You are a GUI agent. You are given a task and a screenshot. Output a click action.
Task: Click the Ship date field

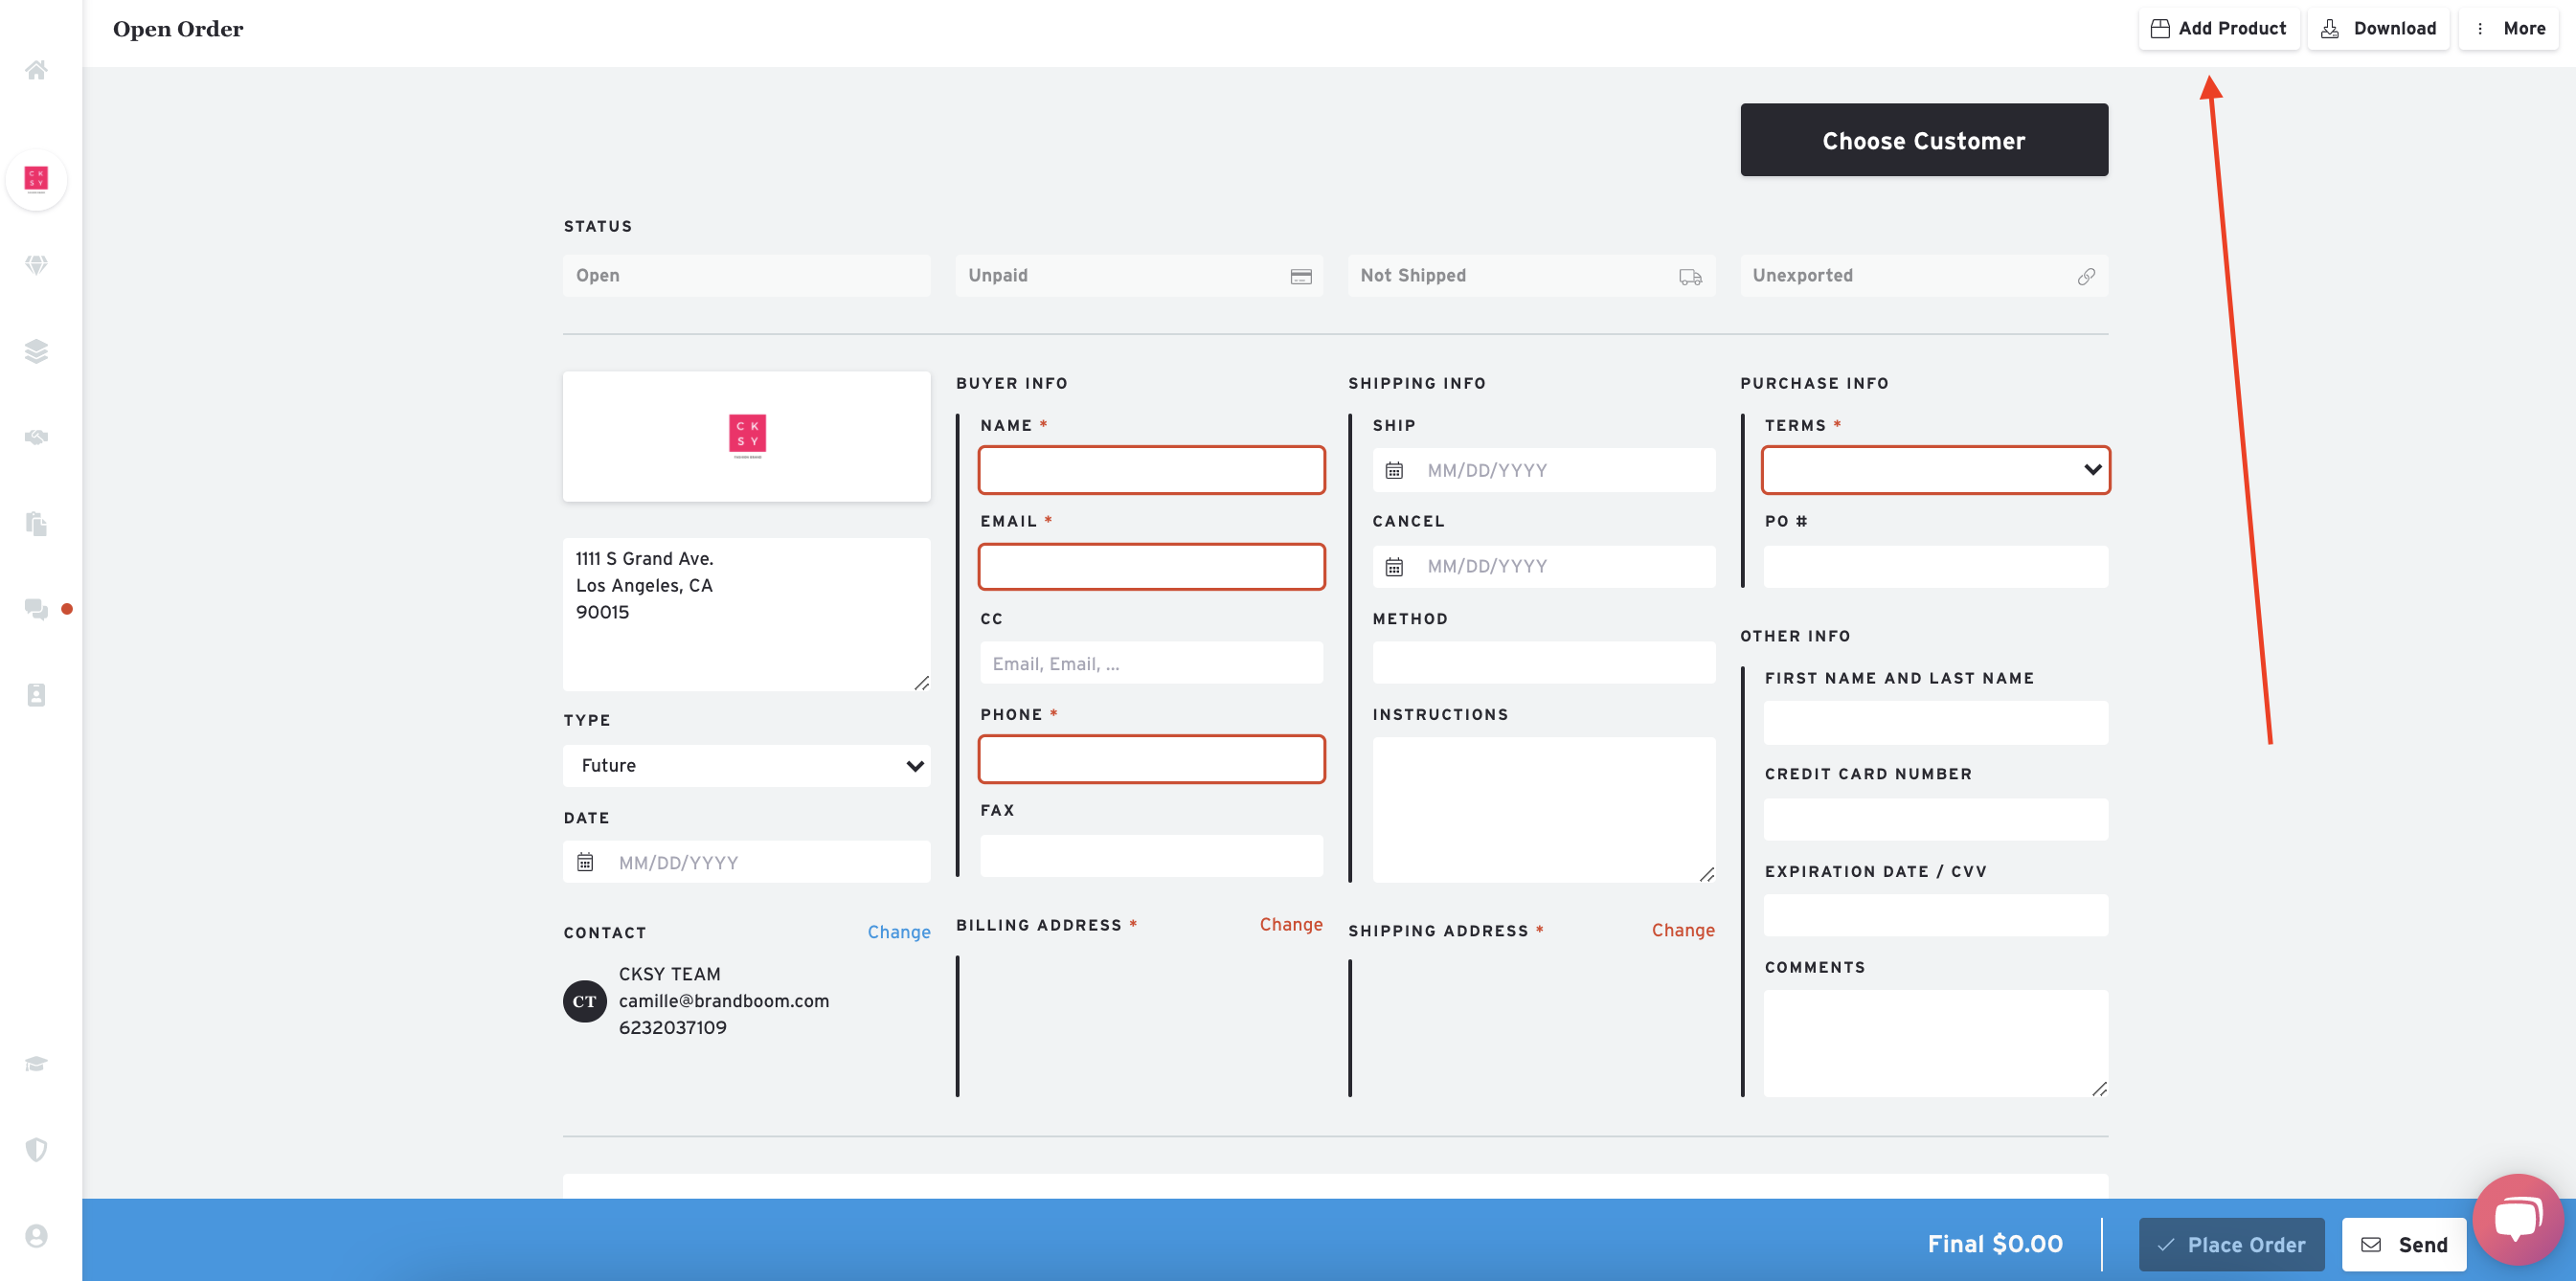point(1544,470)
